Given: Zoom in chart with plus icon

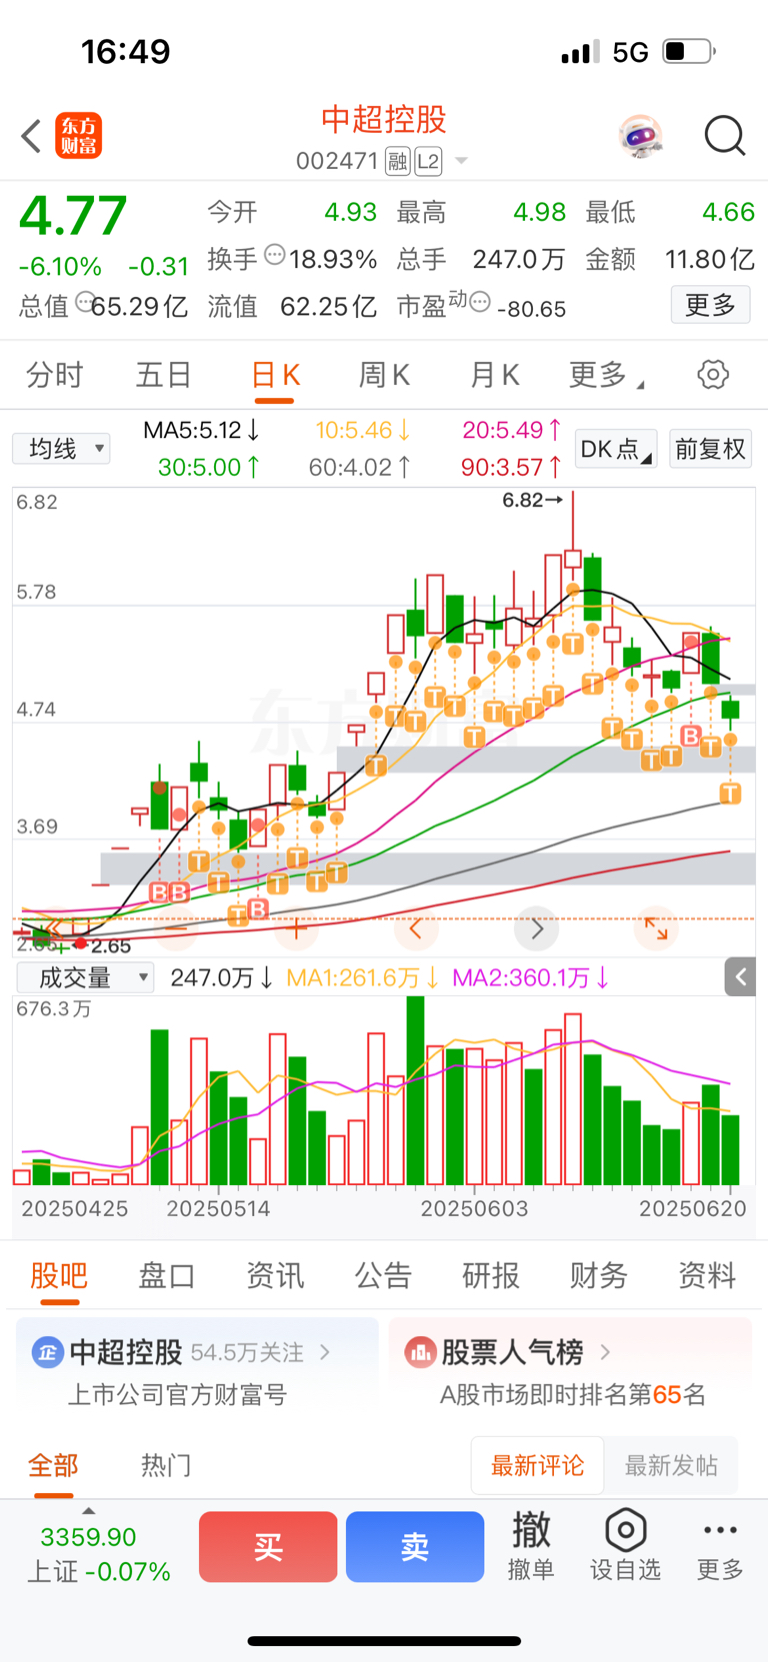Looking at the screenshot, I should click(296, 929).
